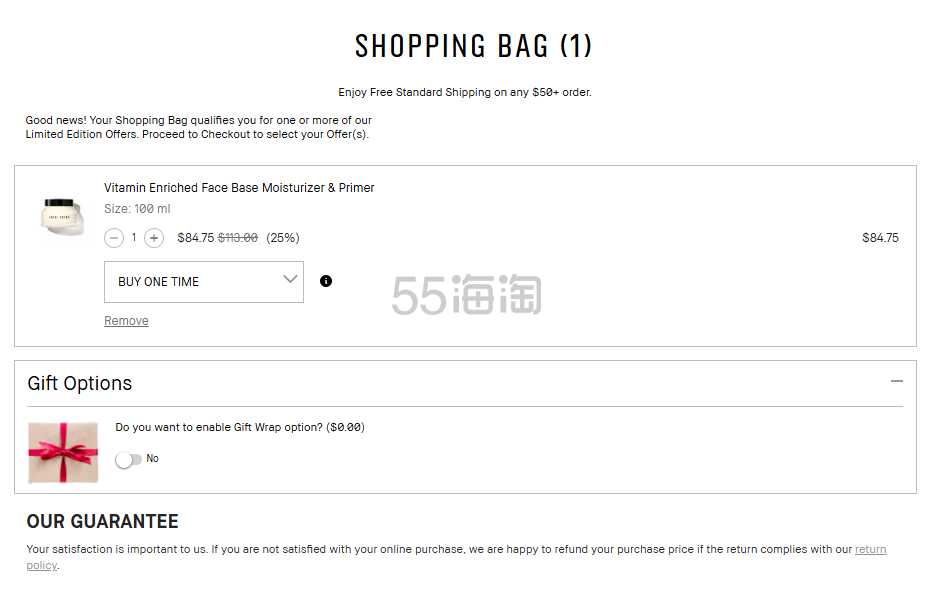Click the OUR GUARANTEE heading

(x=102, y=522)
